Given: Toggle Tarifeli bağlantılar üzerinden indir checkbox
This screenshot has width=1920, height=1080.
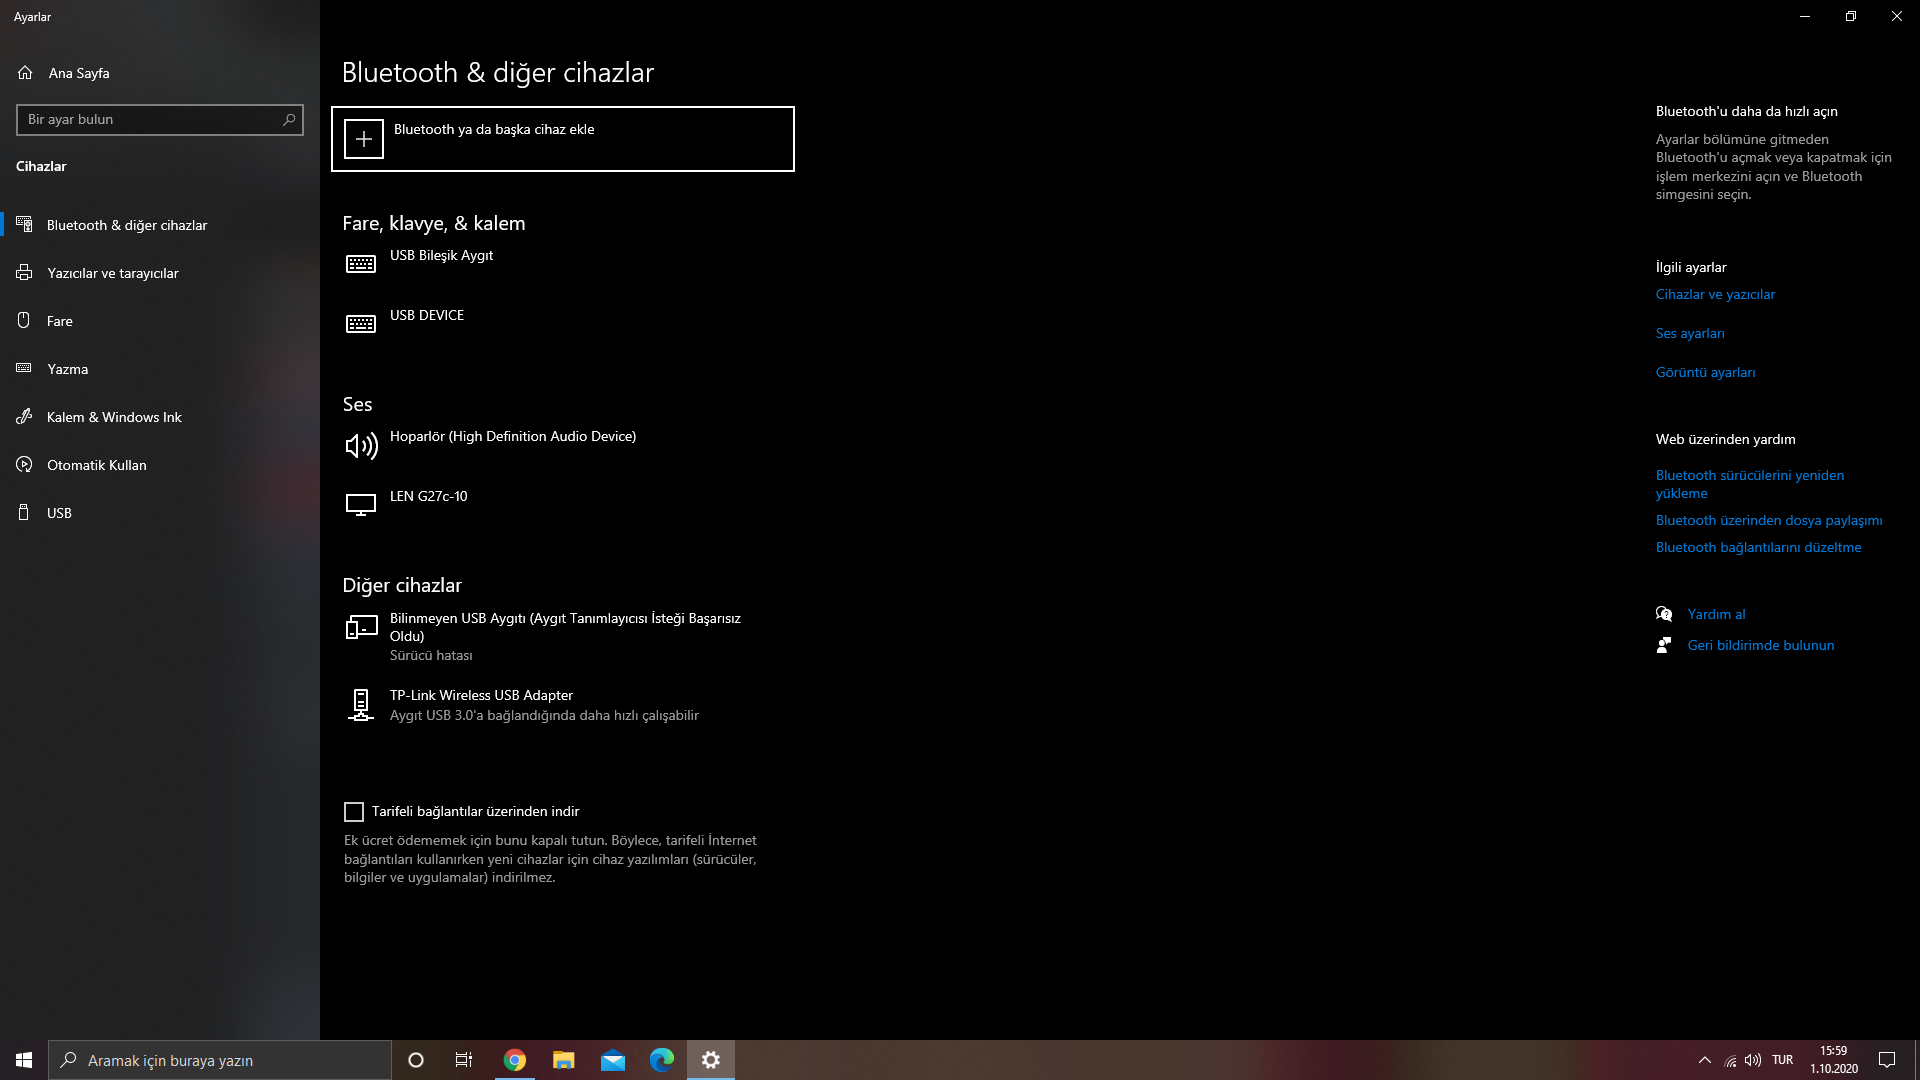Looking at the screenshot, I should [354, 812].
